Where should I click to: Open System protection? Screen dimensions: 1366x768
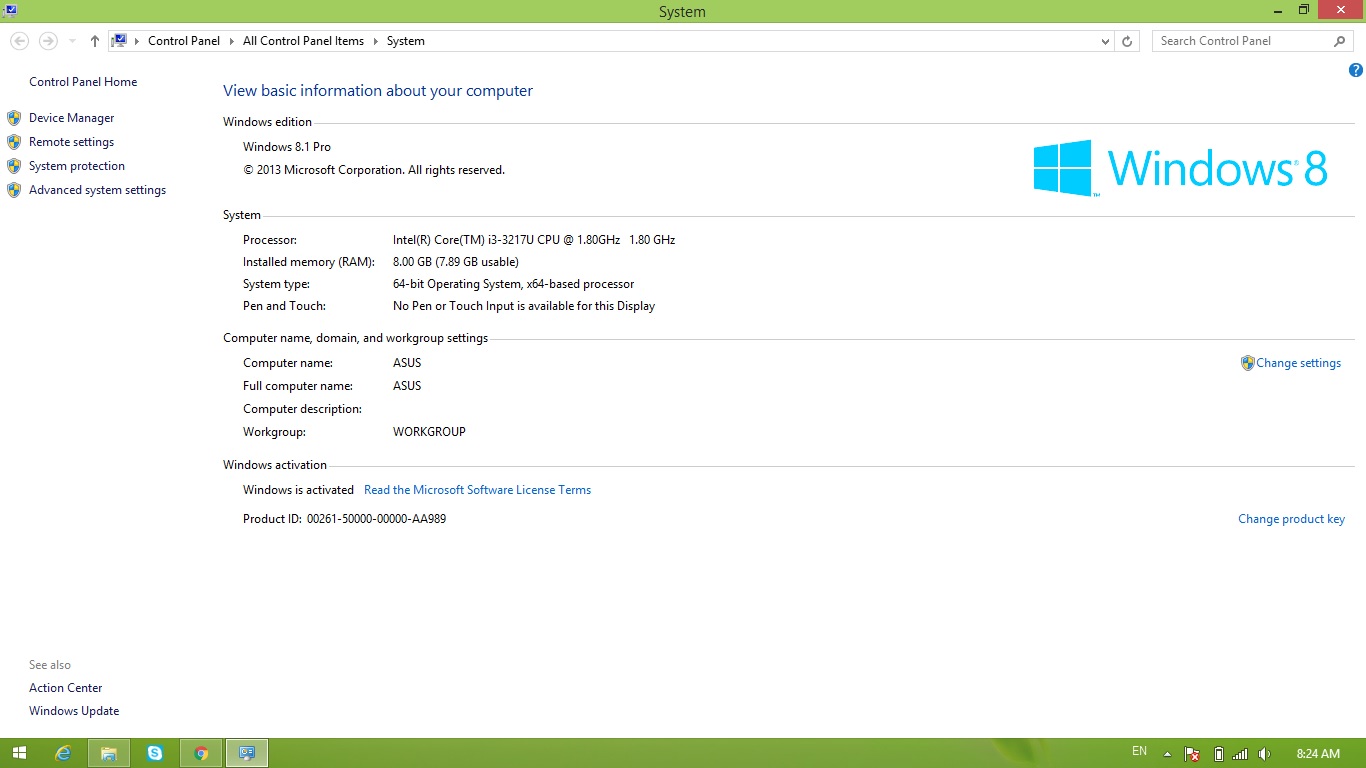tap(77, 166)
